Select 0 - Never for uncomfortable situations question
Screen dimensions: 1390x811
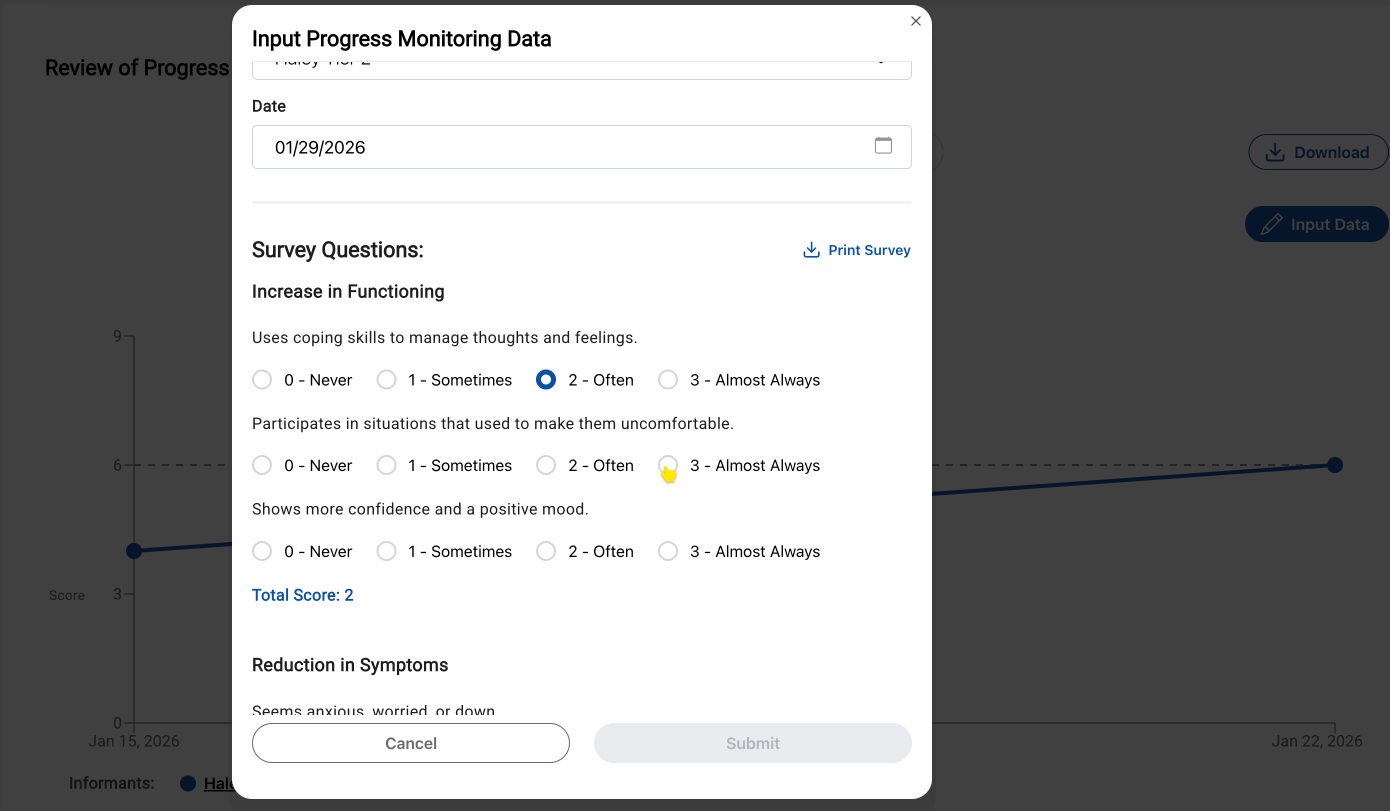tap(262, 465)
